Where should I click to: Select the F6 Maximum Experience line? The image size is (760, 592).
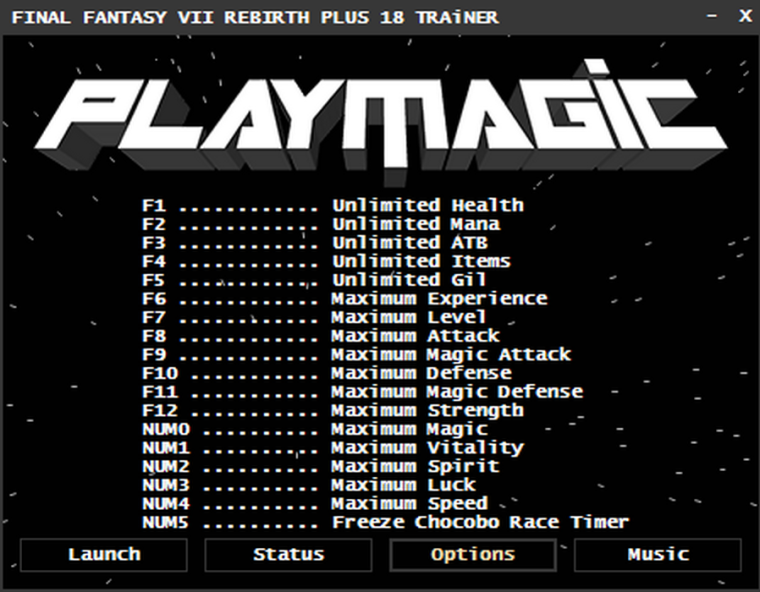tap(345, 299)
